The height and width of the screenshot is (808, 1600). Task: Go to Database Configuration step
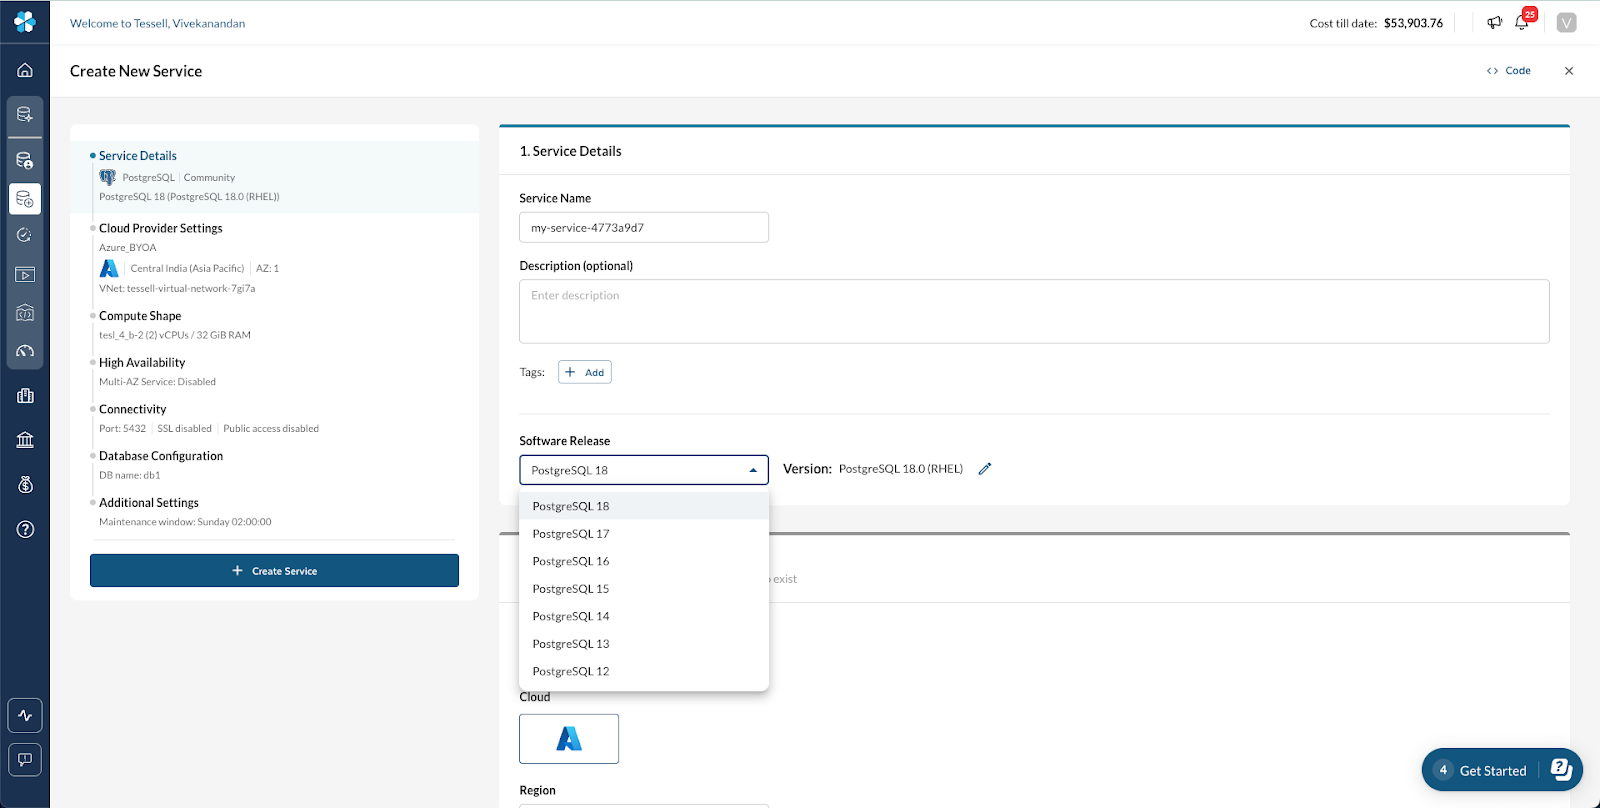[x=161, y=456]
